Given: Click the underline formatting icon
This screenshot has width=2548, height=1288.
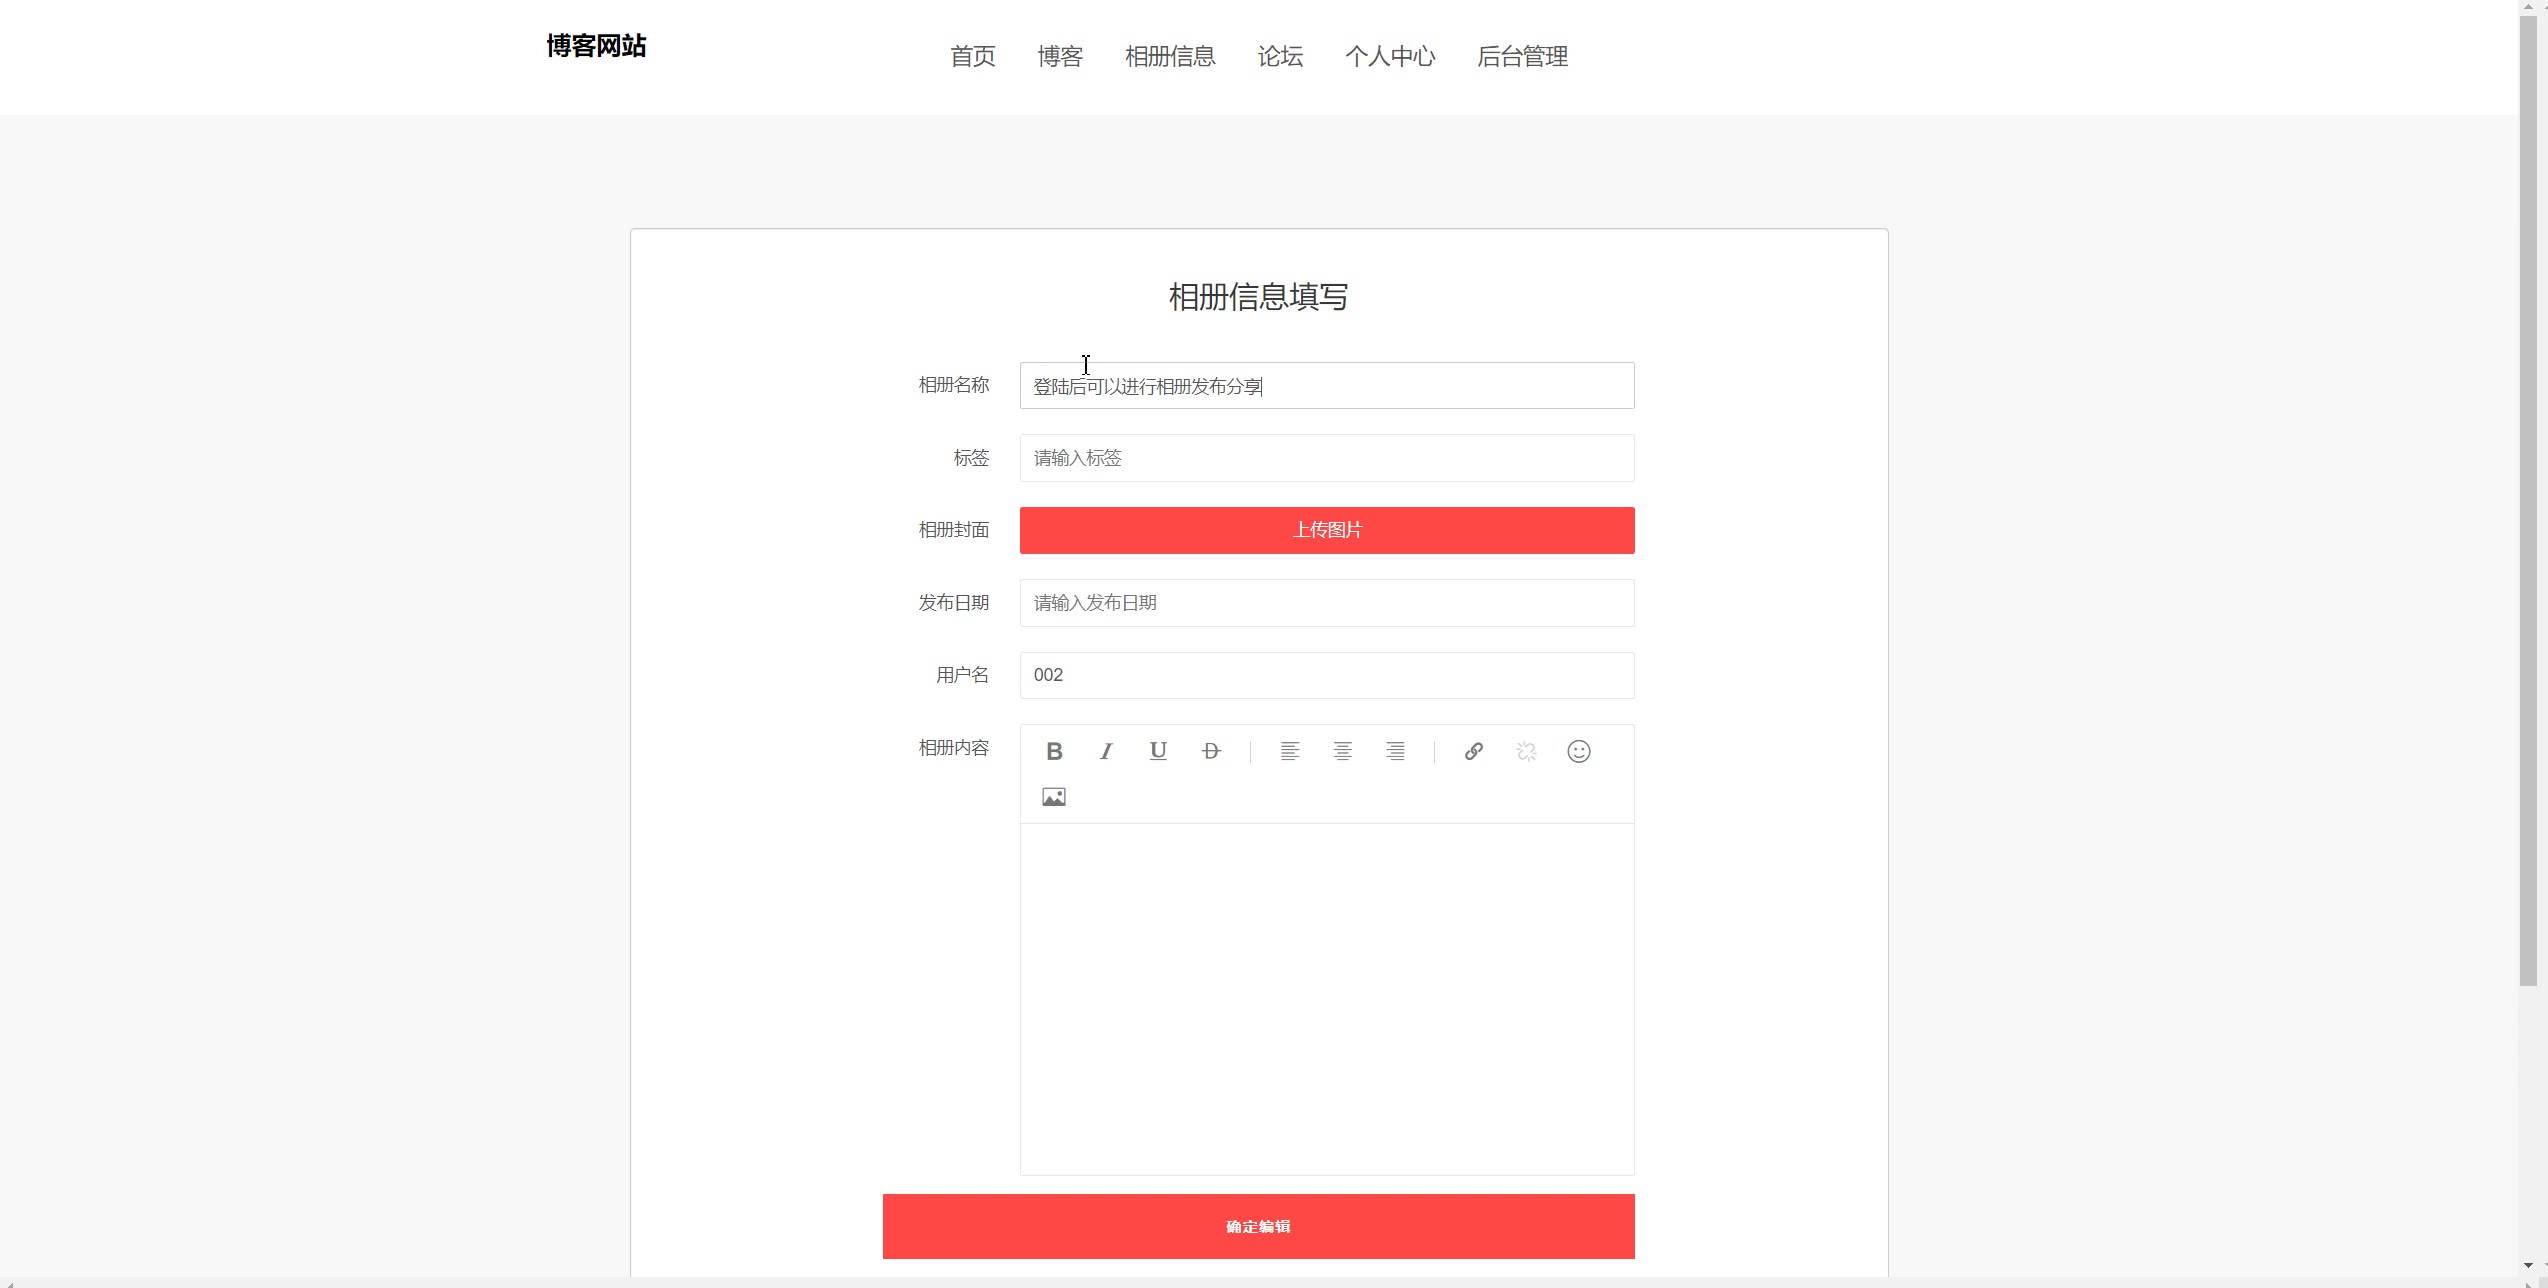Looking at the screenshot, I should click(1158, 751).
